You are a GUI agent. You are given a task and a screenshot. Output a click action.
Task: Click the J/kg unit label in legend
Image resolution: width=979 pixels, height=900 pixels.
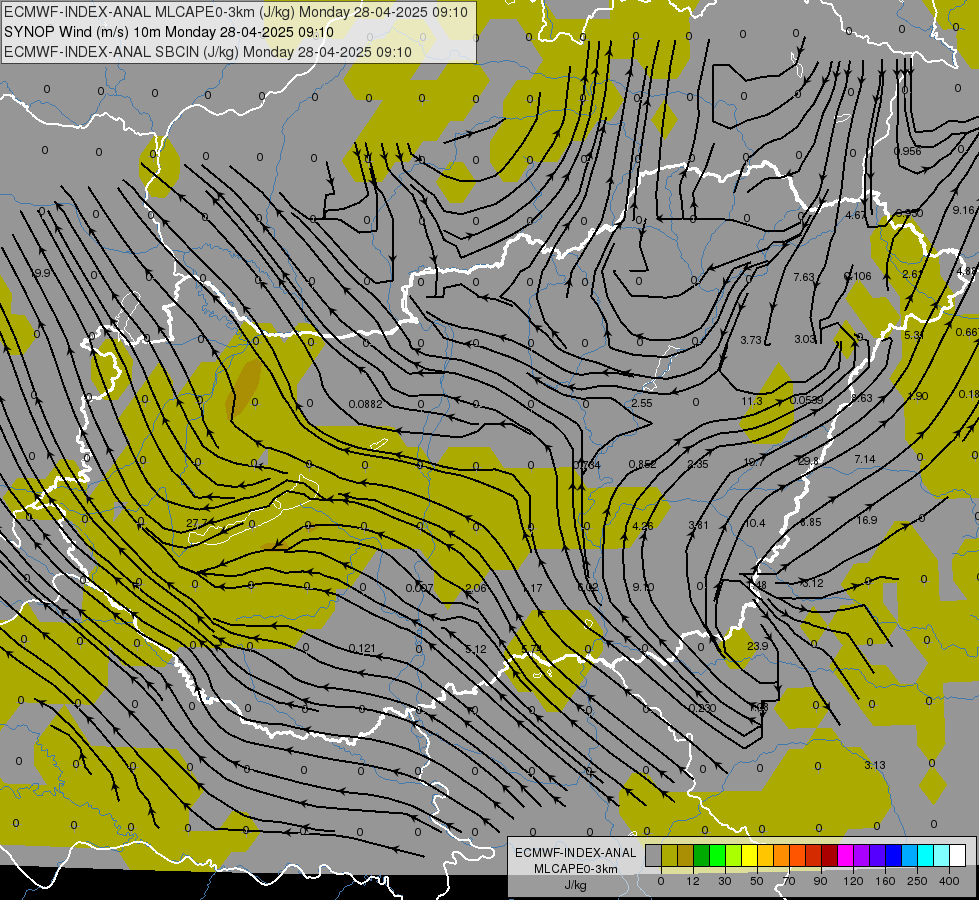(x=575, y=885)
